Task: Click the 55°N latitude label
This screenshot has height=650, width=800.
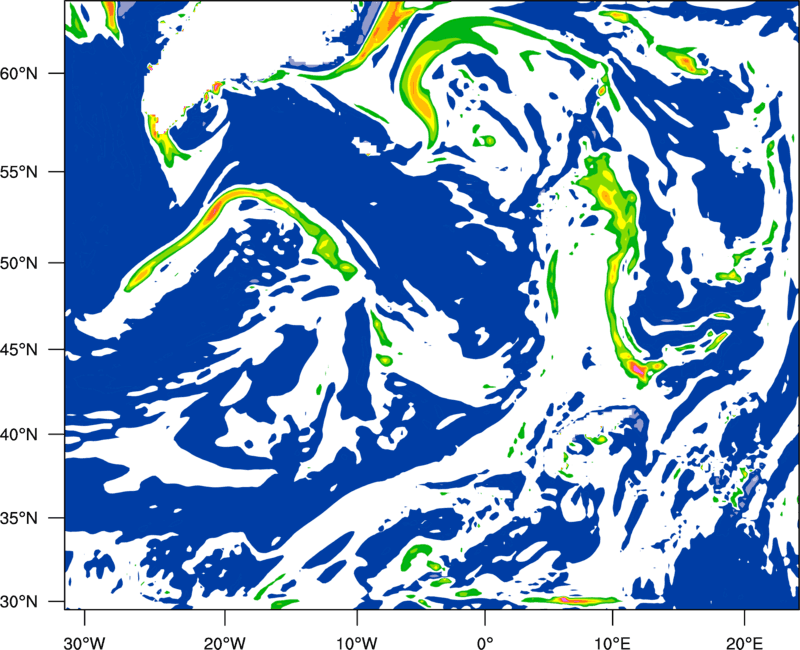Action: pyautogui.click(x=19, y=172)
